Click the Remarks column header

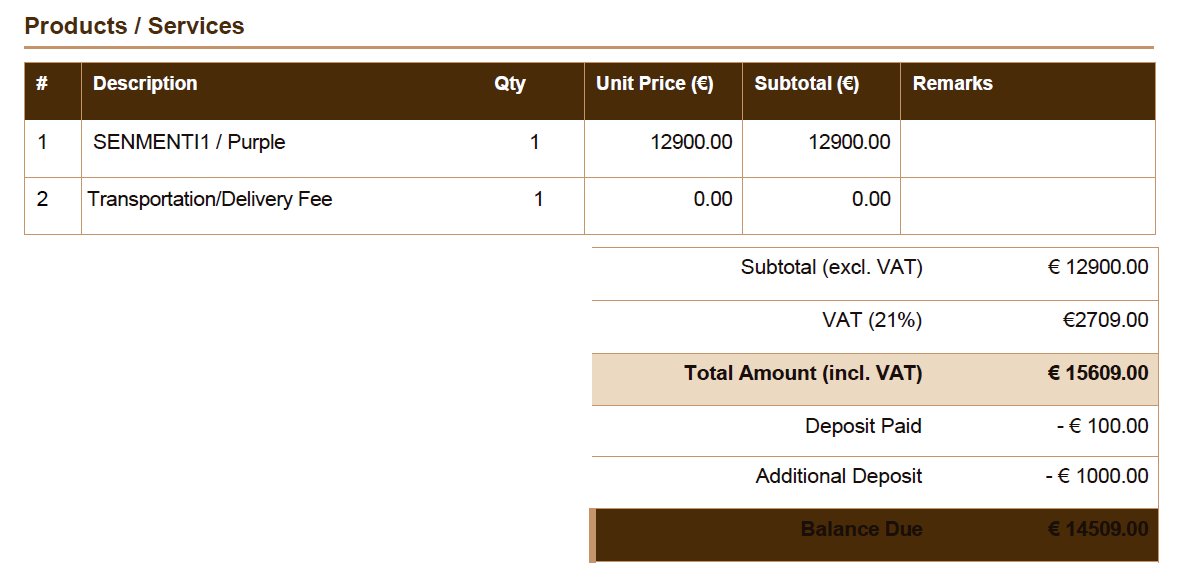(x=953, y=83)
